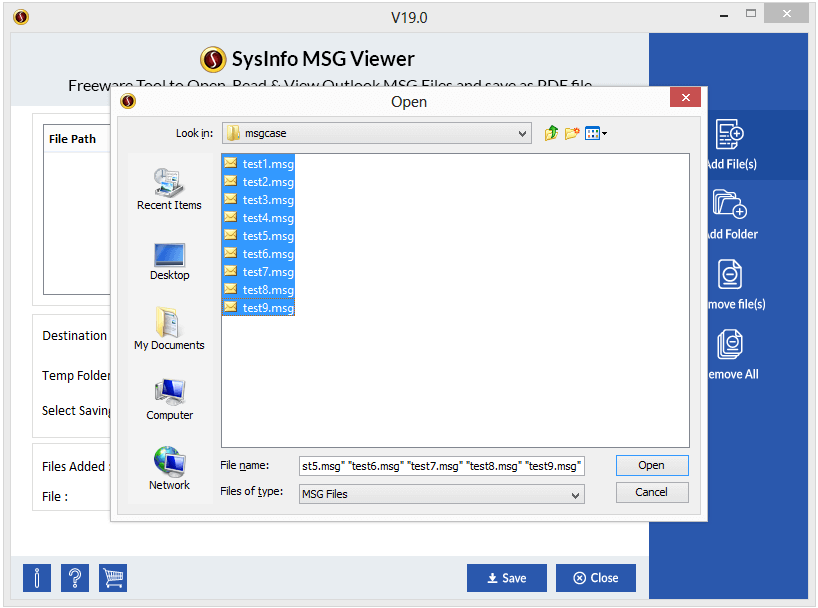This screenshot has width=818, height=608.
Task: Select test7.msg file
Action: pyautogui.click(x=259, y=272)
